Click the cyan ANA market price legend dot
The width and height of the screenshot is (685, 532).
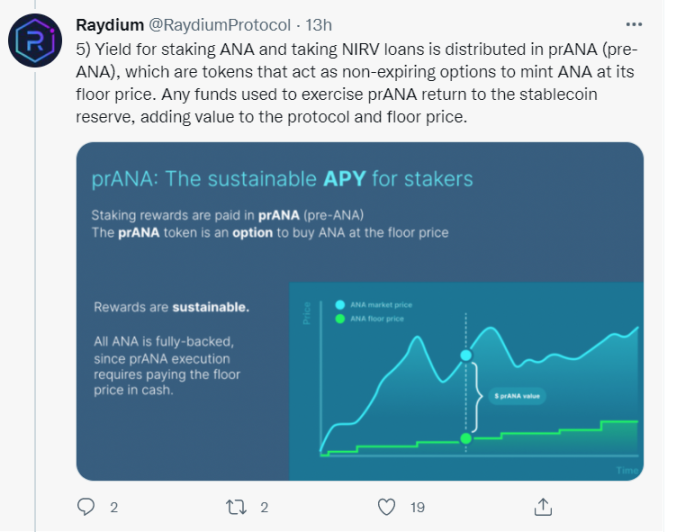pyautogui.click(x=340, y=305)
